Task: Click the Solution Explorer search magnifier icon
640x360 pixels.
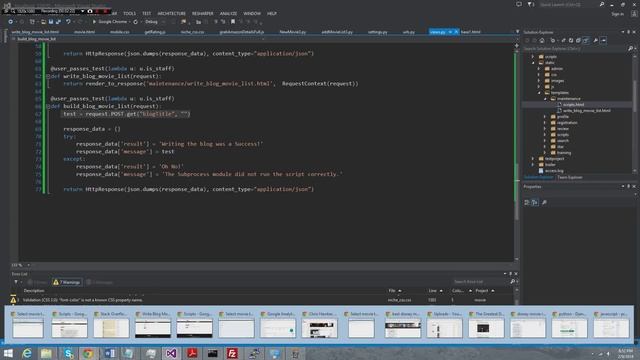Action: coord(630,49)
